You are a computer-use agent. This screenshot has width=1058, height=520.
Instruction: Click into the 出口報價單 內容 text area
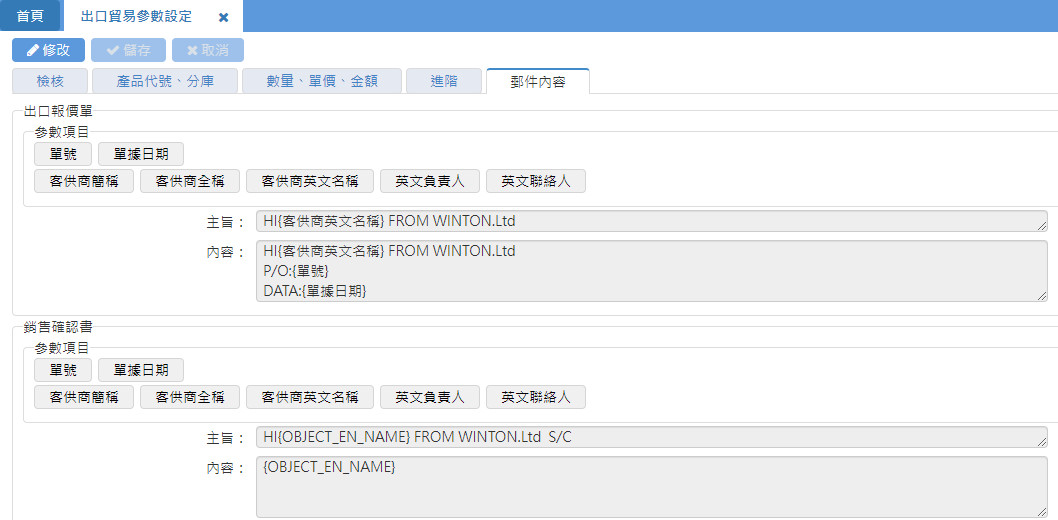tap(651, 270)
